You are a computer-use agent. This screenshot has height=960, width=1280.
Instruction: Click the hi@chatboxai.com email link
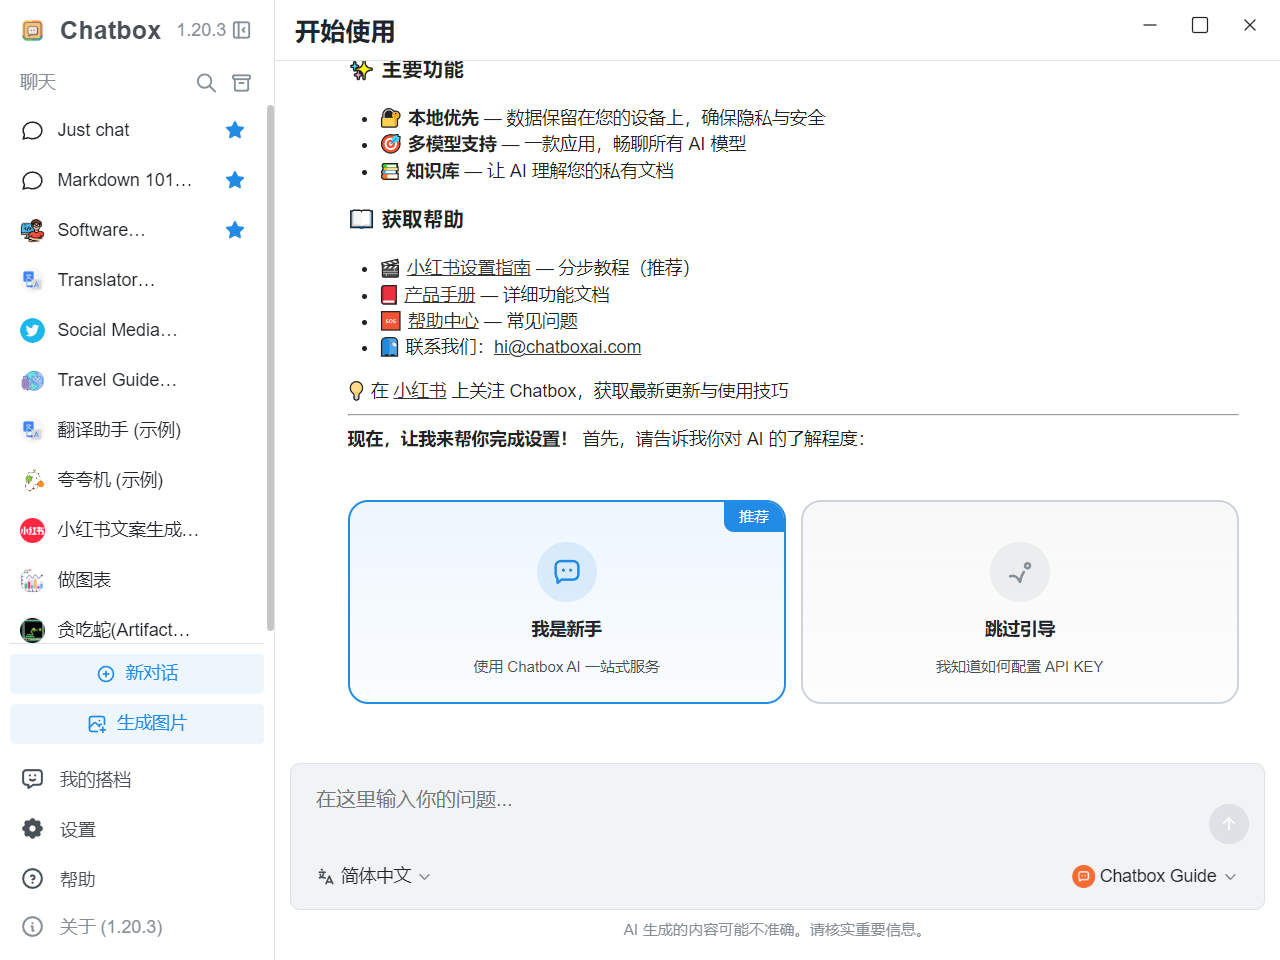coord(567,347)
